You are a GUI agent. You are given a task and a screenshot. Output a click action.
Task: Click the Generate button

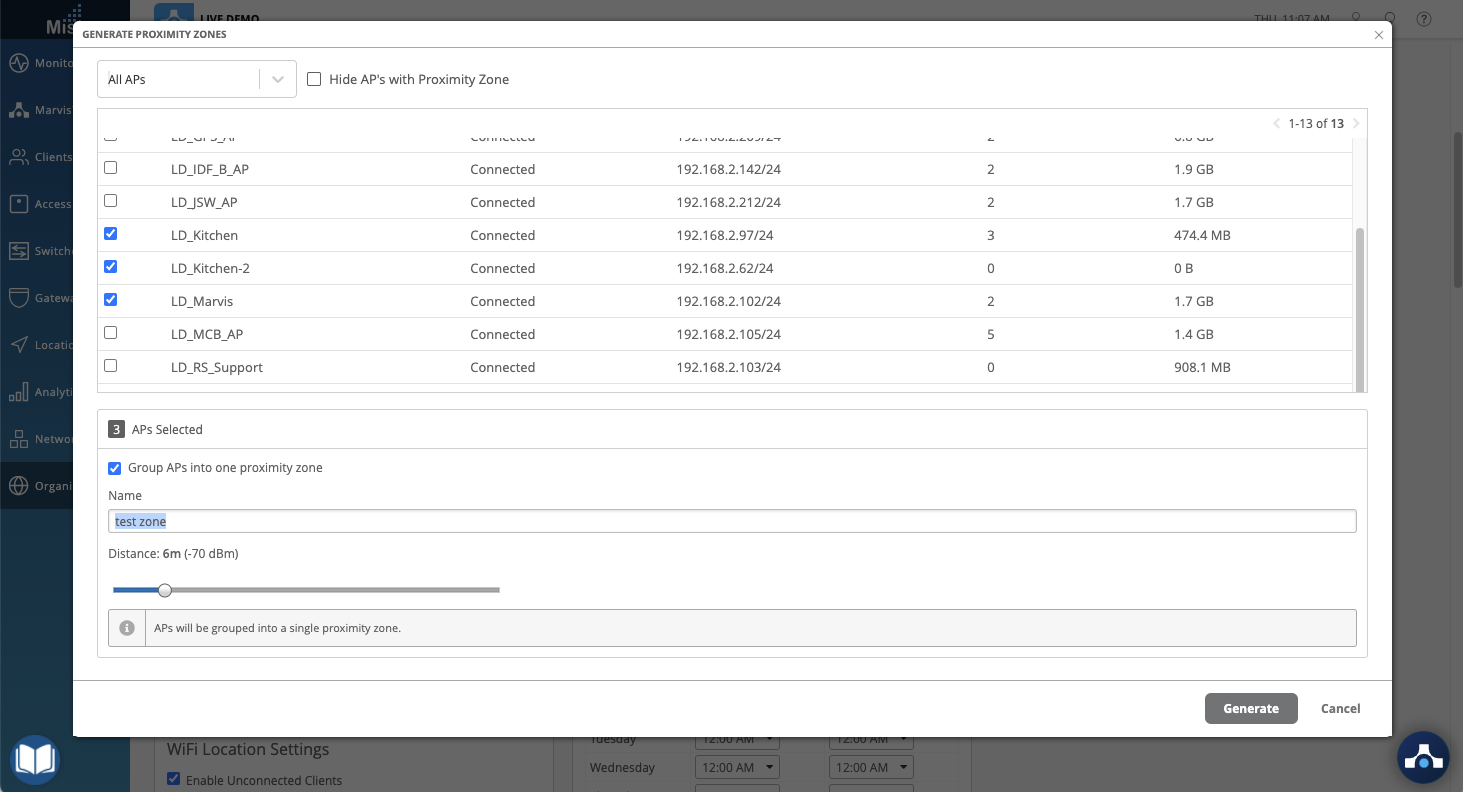(1251, 708)
